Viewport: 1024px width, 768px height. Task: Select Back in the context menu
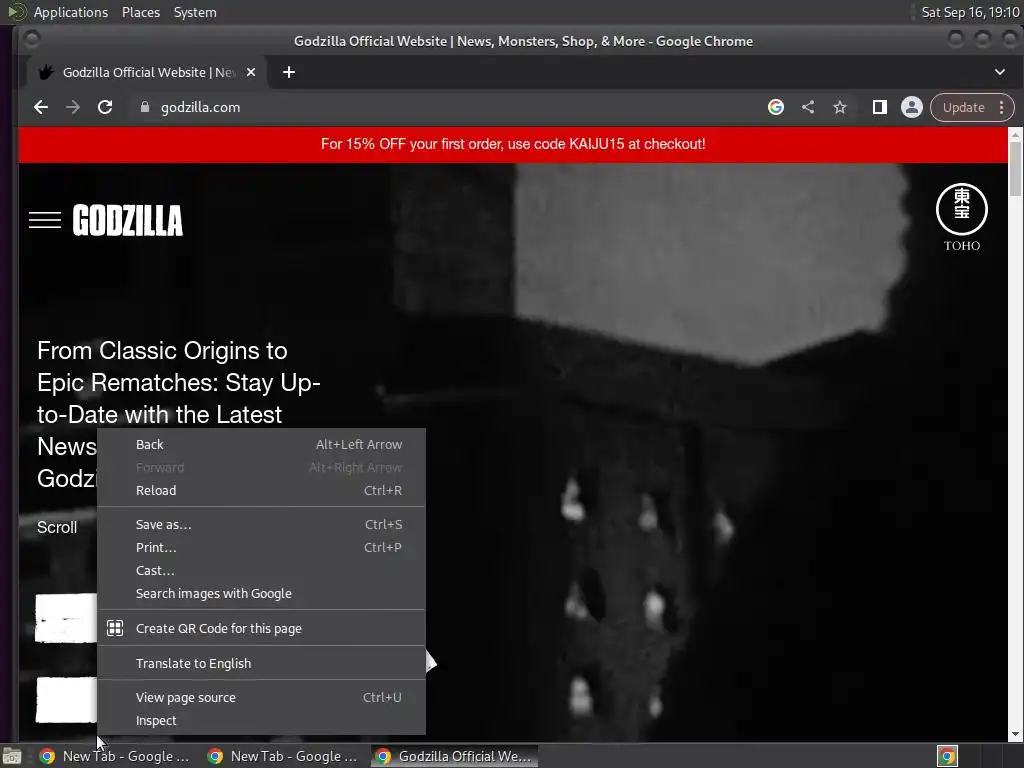click(x=261, y=445)
